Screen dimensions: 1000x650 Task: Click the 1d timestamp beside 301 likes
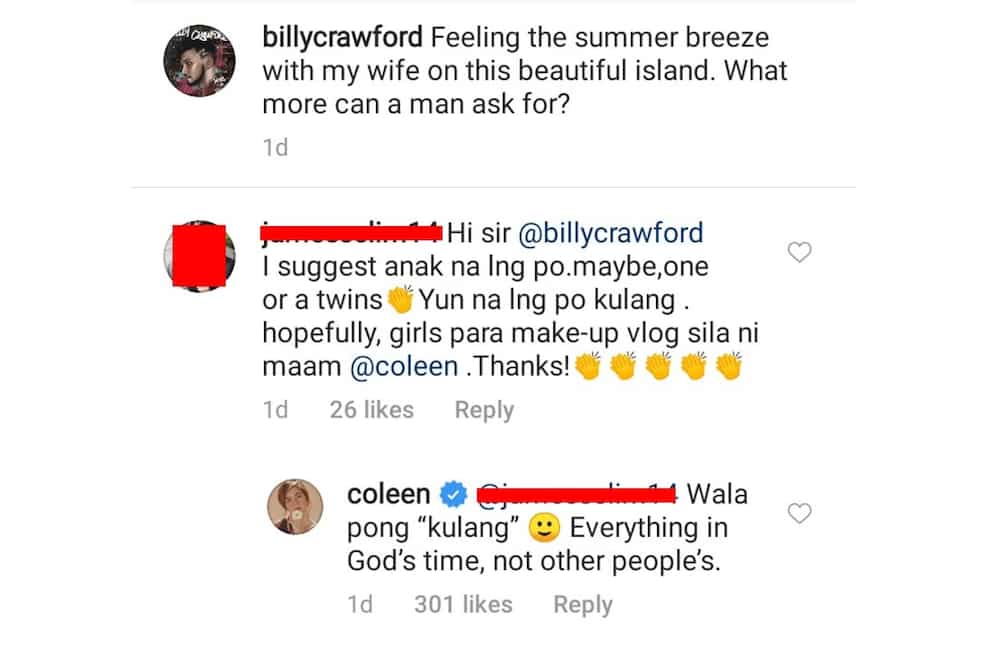tap(360, 604)
